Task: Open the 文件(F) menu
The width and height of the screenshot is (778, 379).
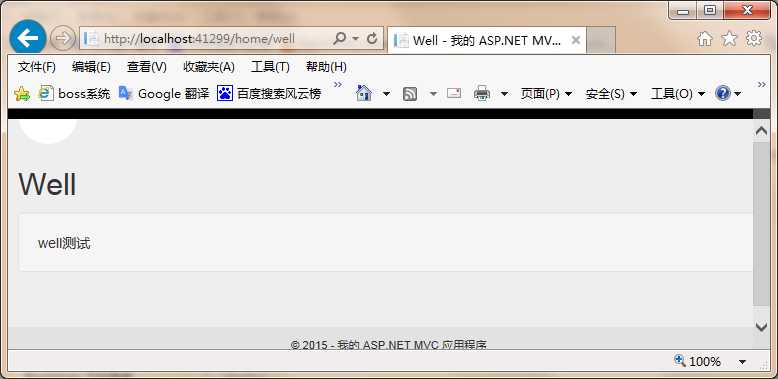Action: (x=37, y=67)
